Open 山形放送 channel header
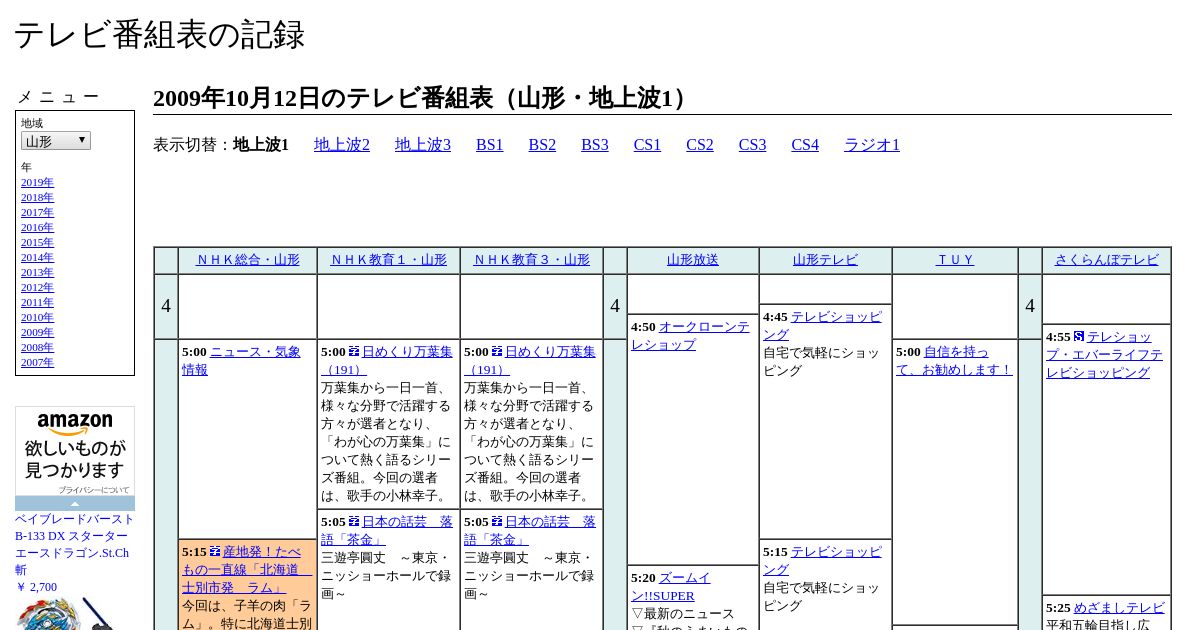 (693, 260)
